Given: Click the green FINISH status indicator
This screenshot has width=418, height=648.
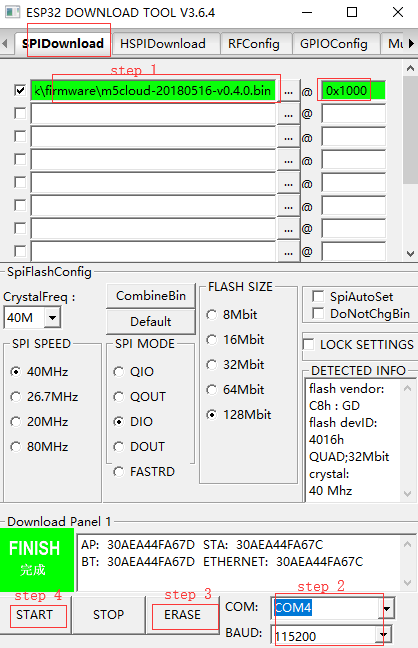Looking at the screenshot, I should coord(37,560).
